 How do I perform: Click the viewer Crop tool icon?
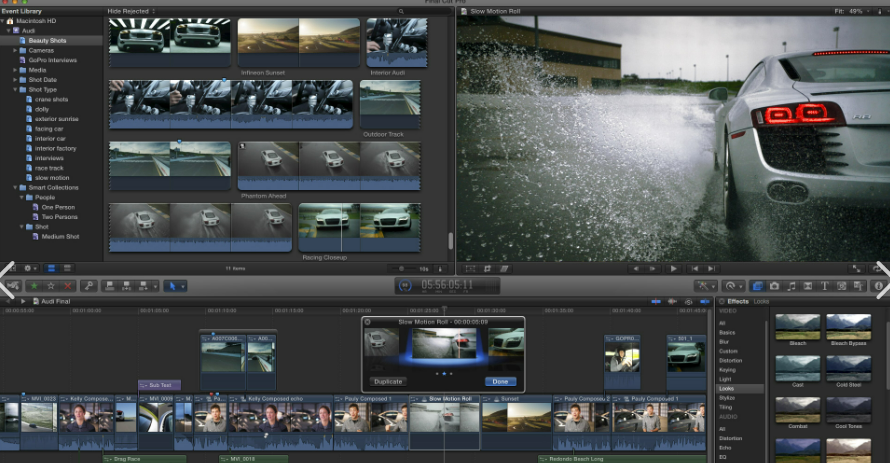click(487, 268)
